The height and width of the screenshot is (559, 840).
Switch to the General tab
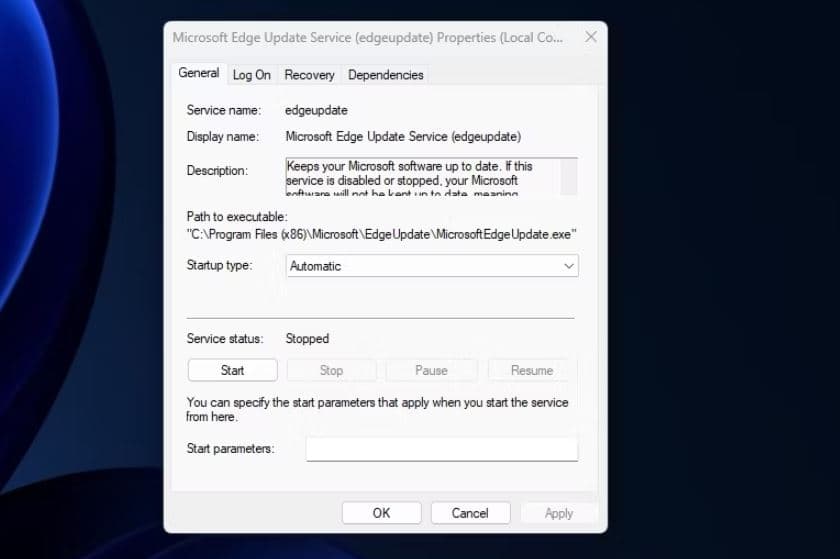pos(198,73)
